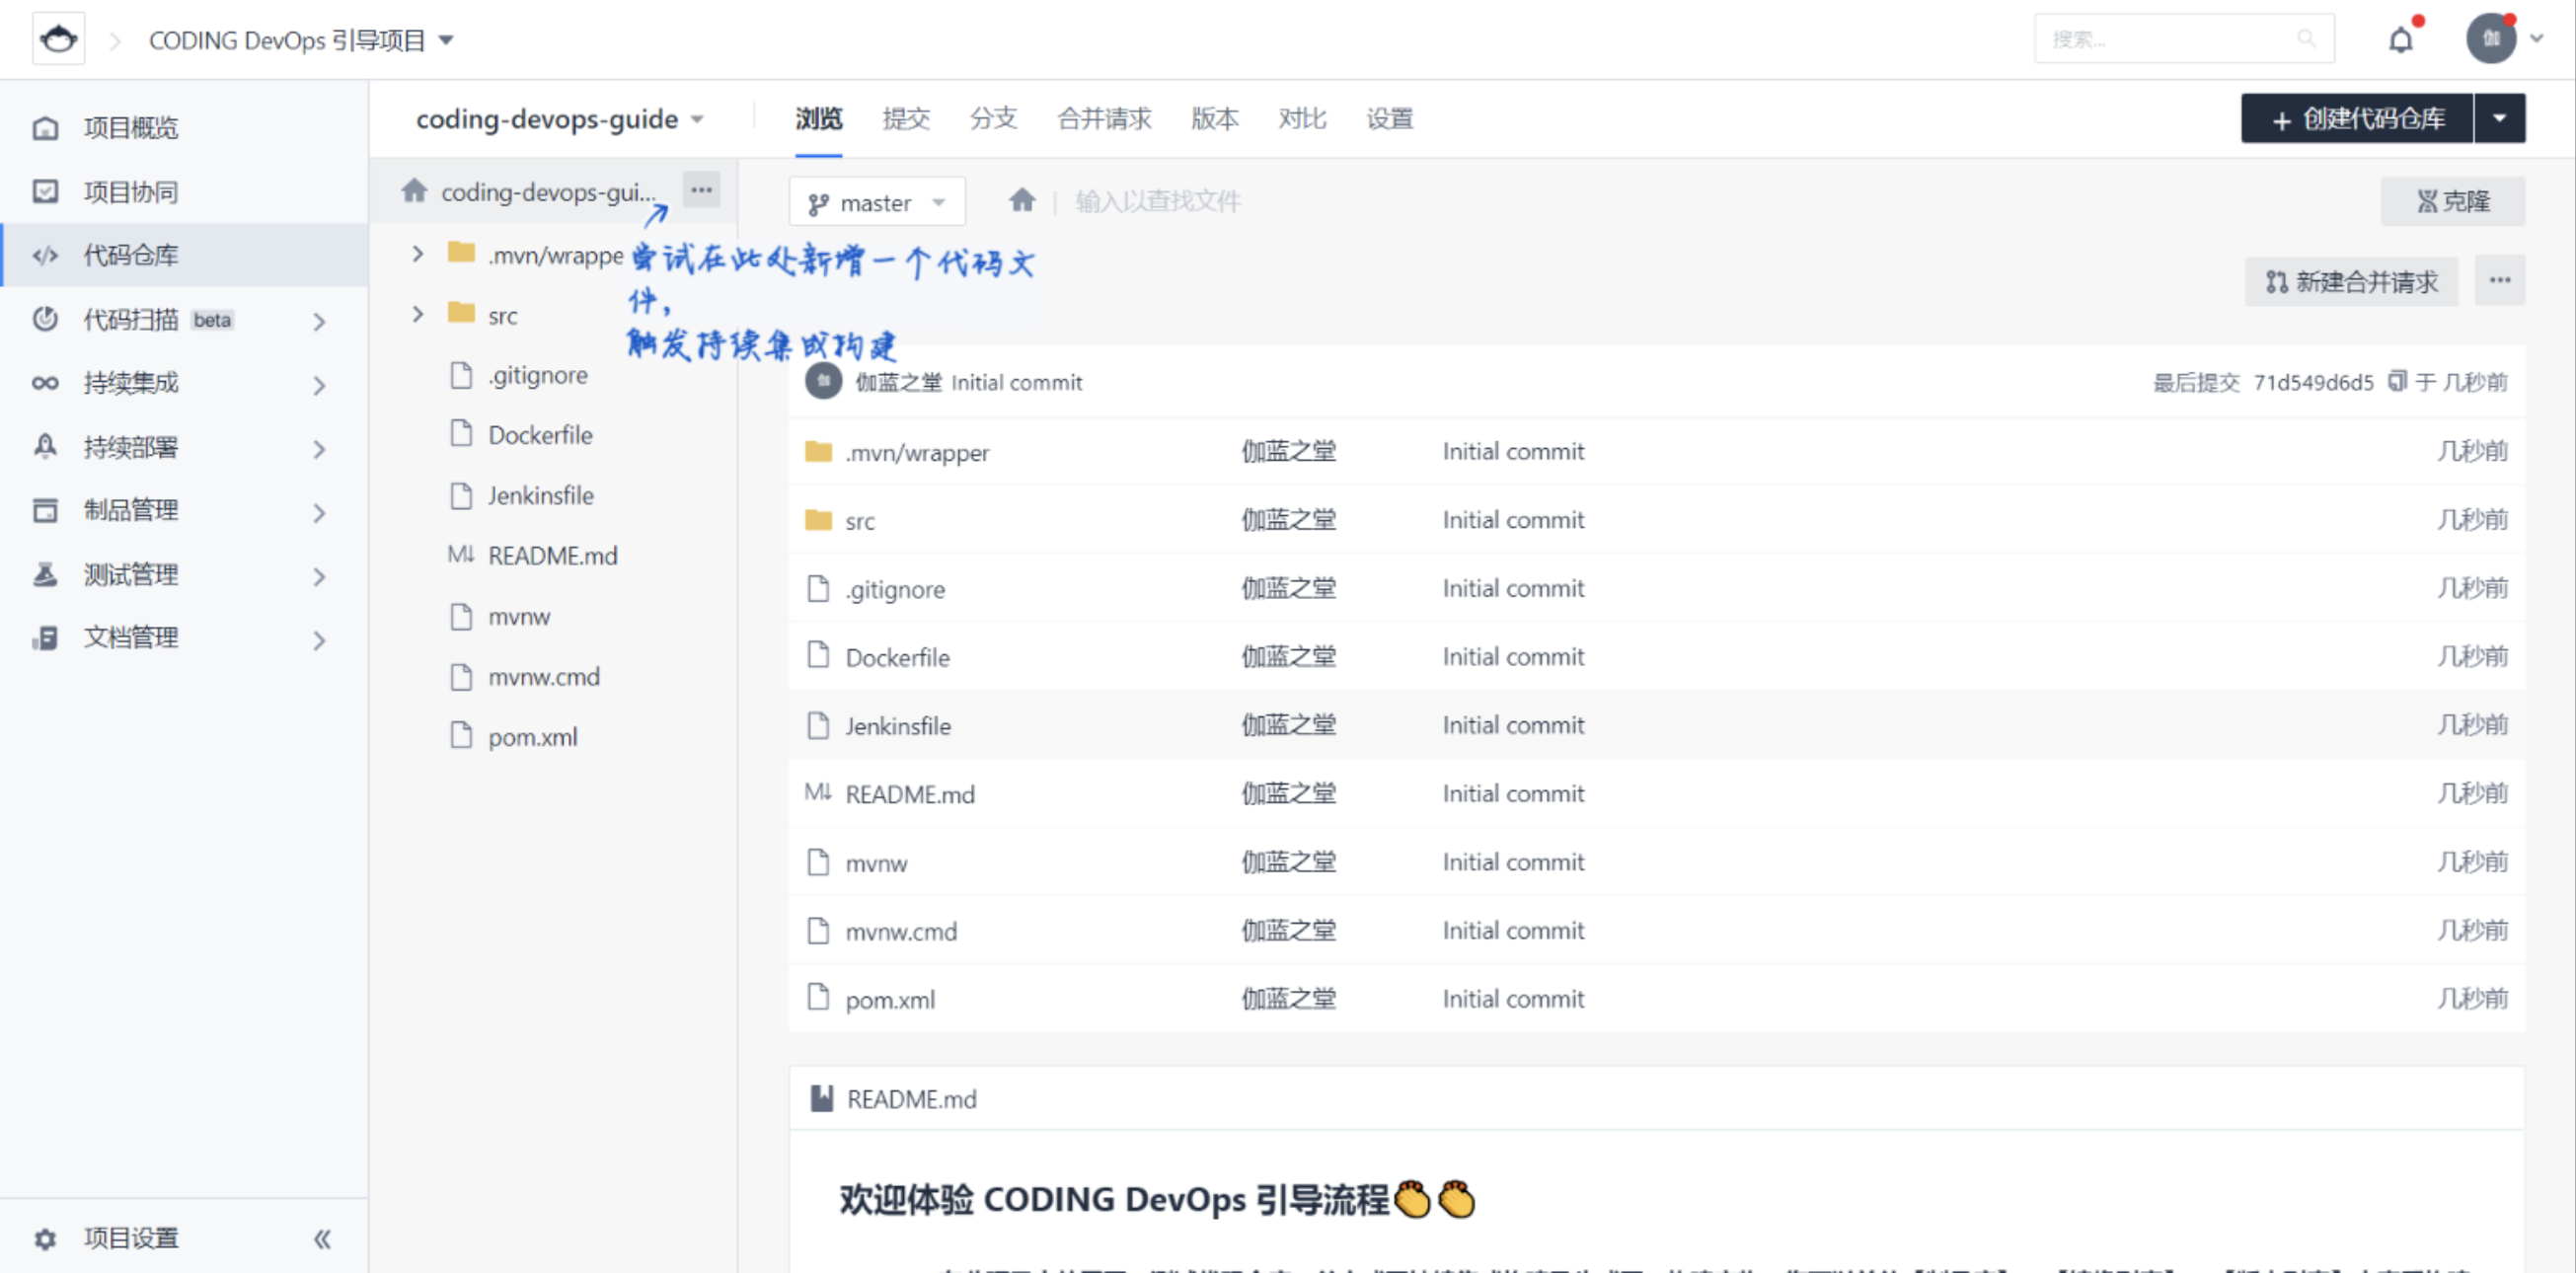This screenshot has height=1273, width=2576.
Task: Click the .mvn/wrapper folder icon in file list
Action: tap(818, 452)
